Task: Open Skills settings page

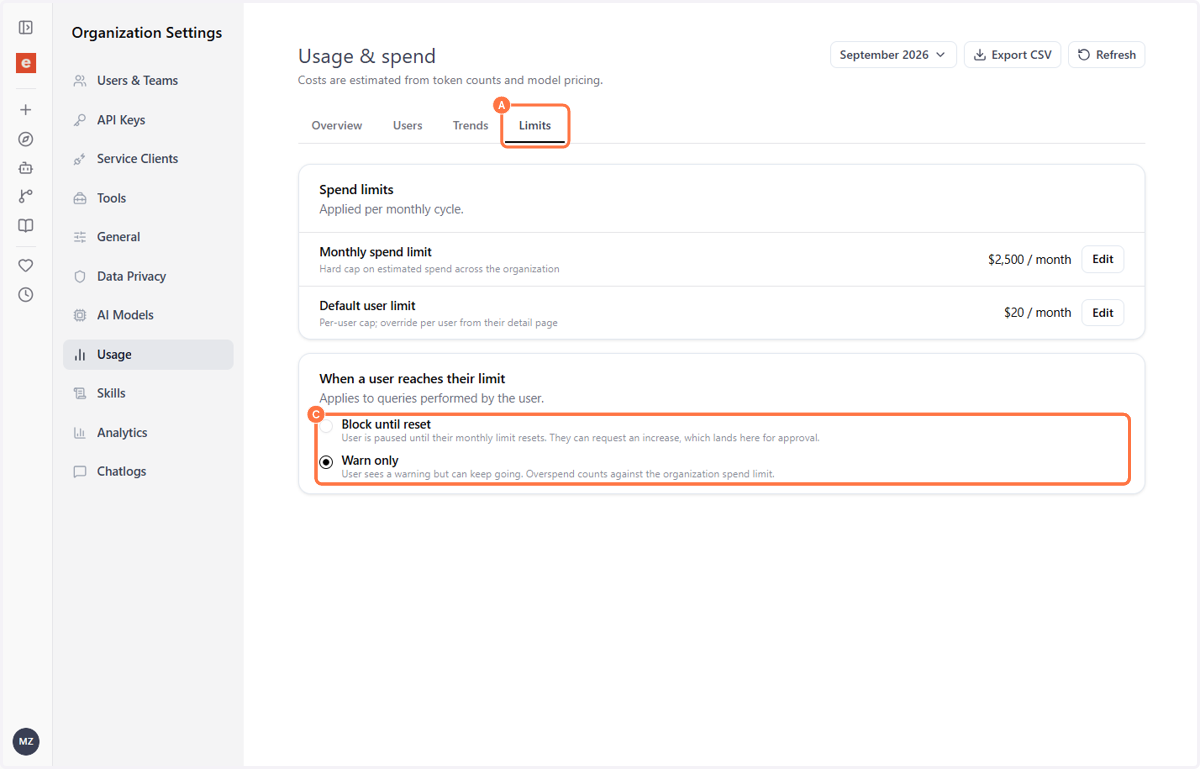Action: point(148,394)
